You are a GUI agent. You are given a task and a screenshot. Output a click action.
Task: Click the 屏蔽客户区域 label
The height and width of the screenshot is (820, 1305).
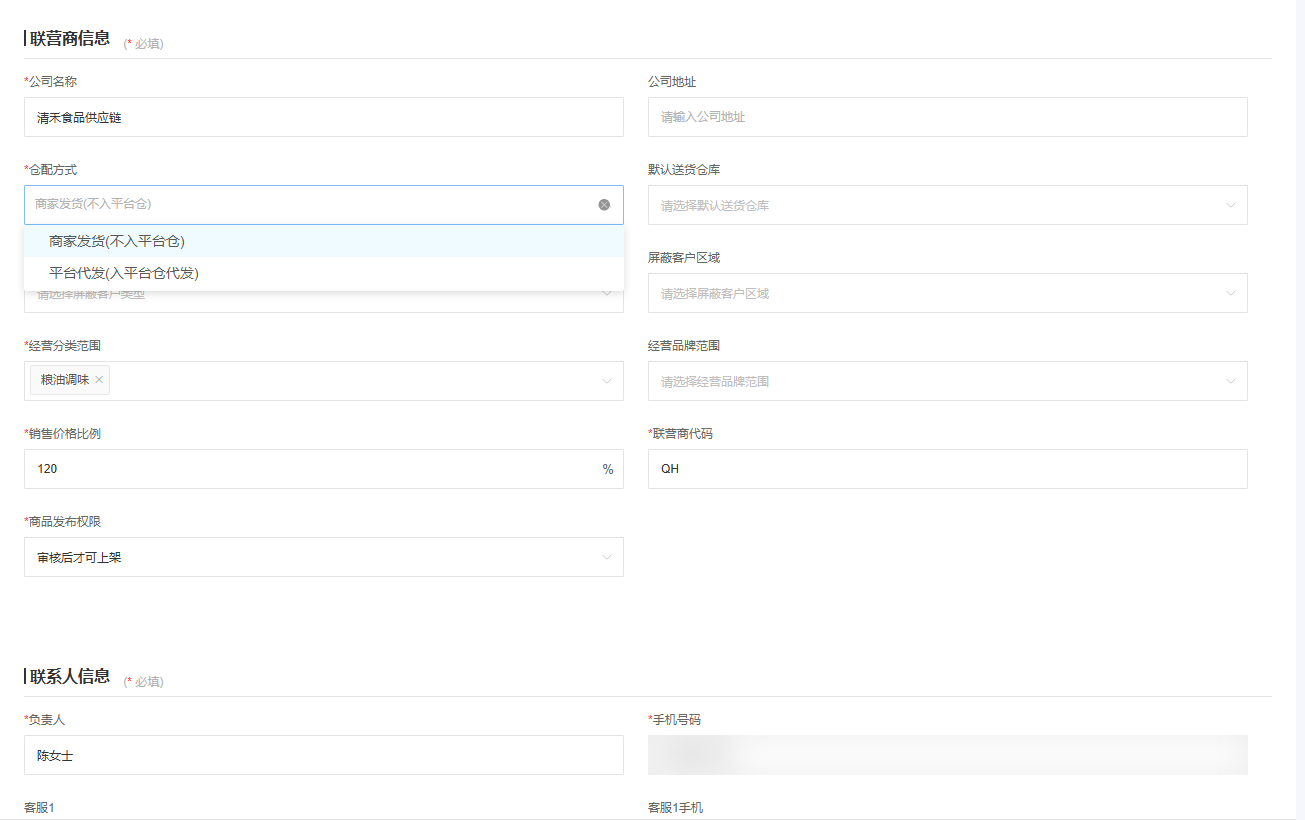tap(684, 258)
